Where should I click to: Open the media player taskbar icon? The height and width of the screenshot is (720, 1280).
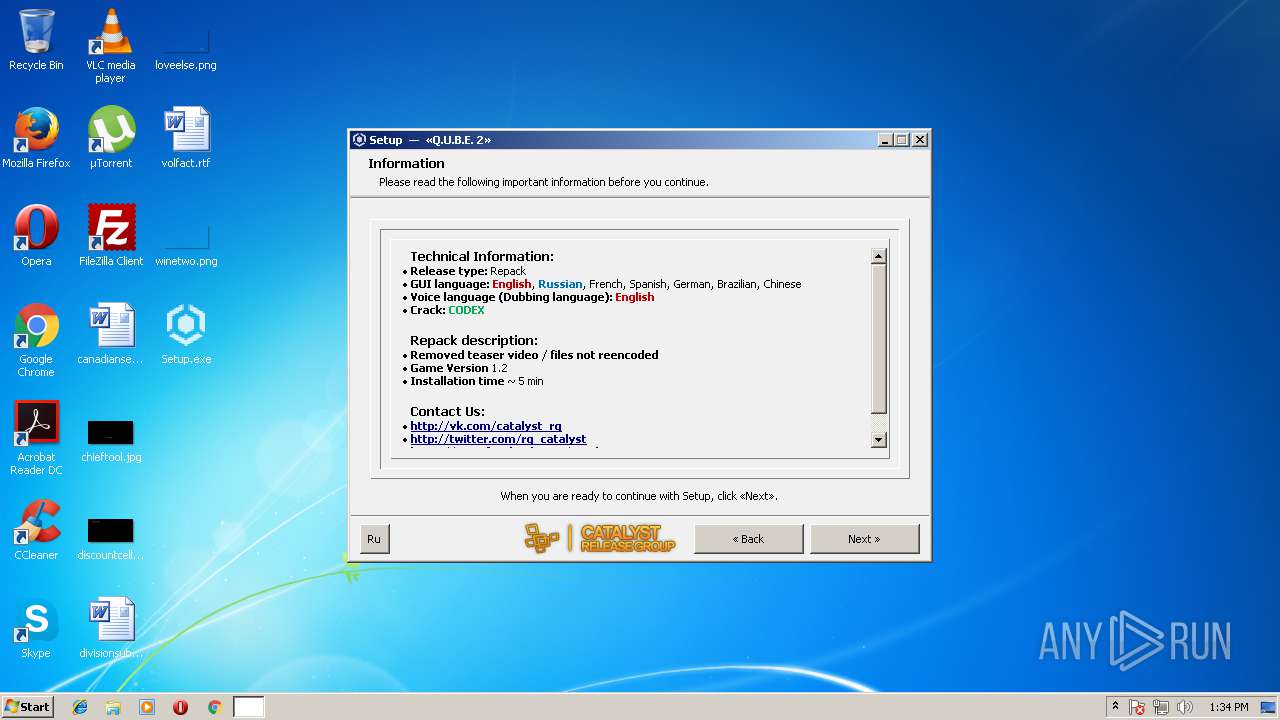[147, 707]
